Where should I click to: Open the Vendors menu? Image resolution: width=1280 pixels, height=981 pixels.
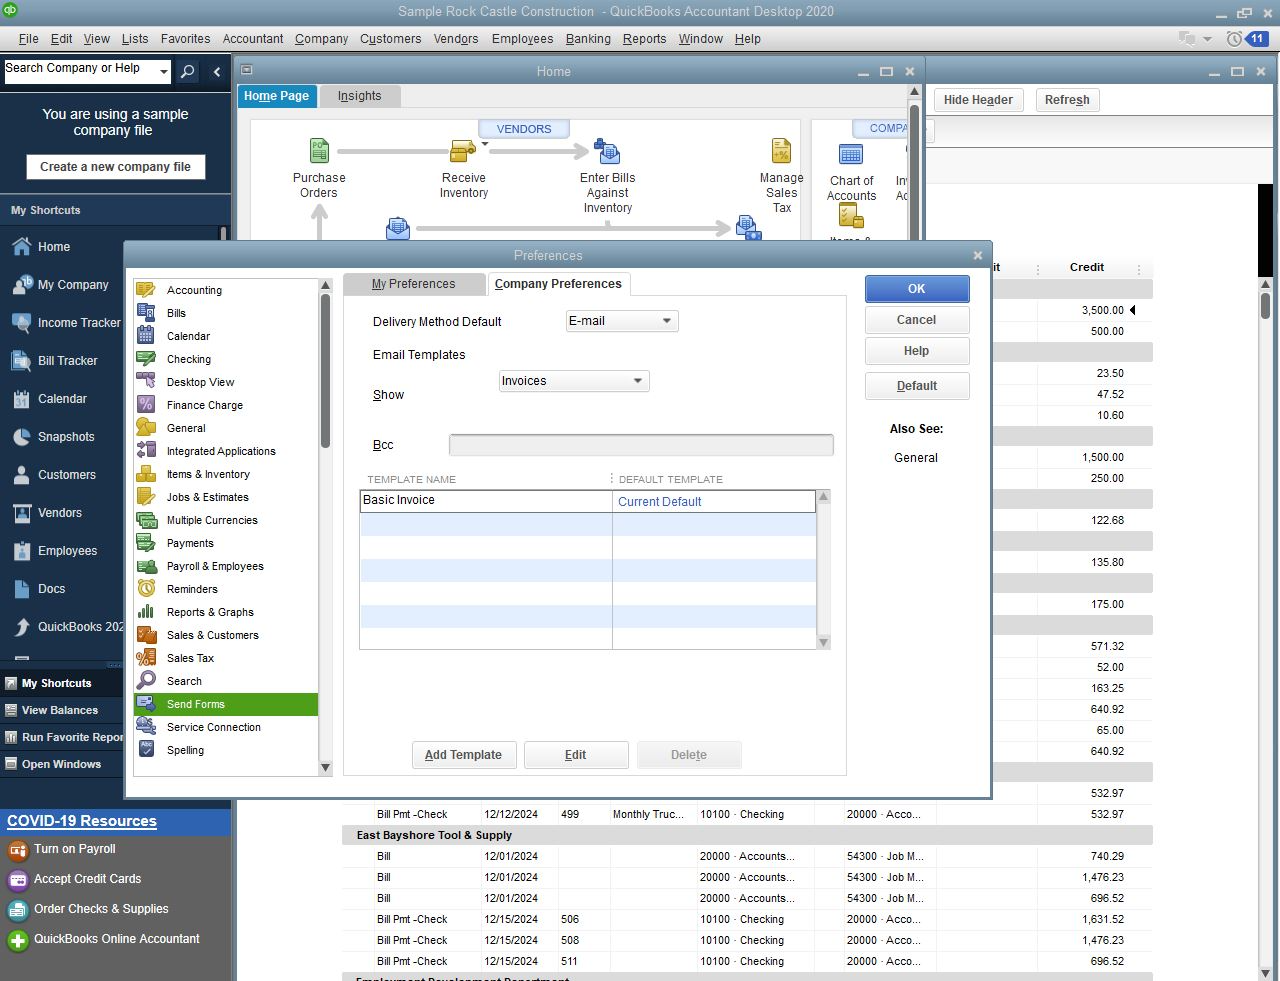pyautogui.click(x=456, y=39)
